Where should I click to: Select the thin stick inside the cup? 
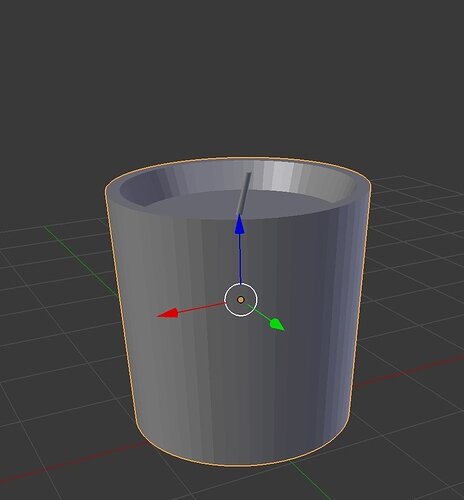(x=244, y=193)
